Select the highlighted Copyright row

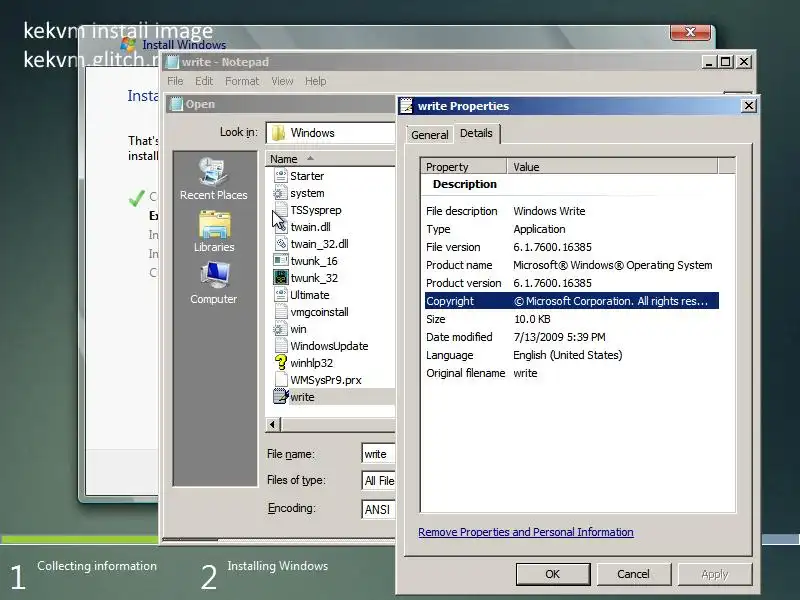[572, 301]
